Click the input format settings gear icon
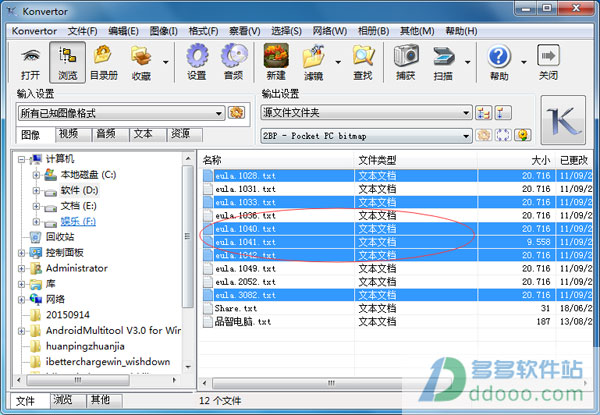 [x=236, y=113]
